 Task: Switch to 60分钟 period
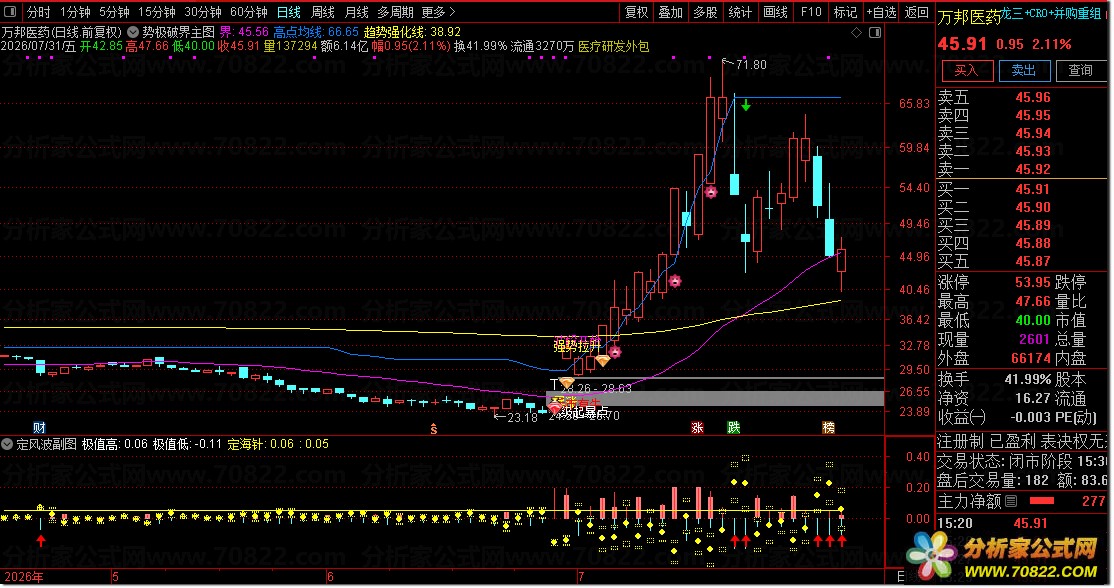click(x=249, y=12)
